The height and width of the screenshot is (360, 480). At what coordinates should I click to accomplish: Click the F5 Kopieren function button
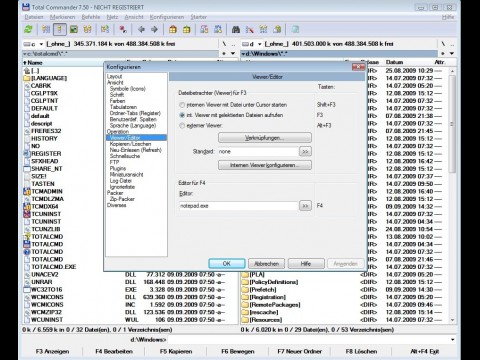click(176, 351)
